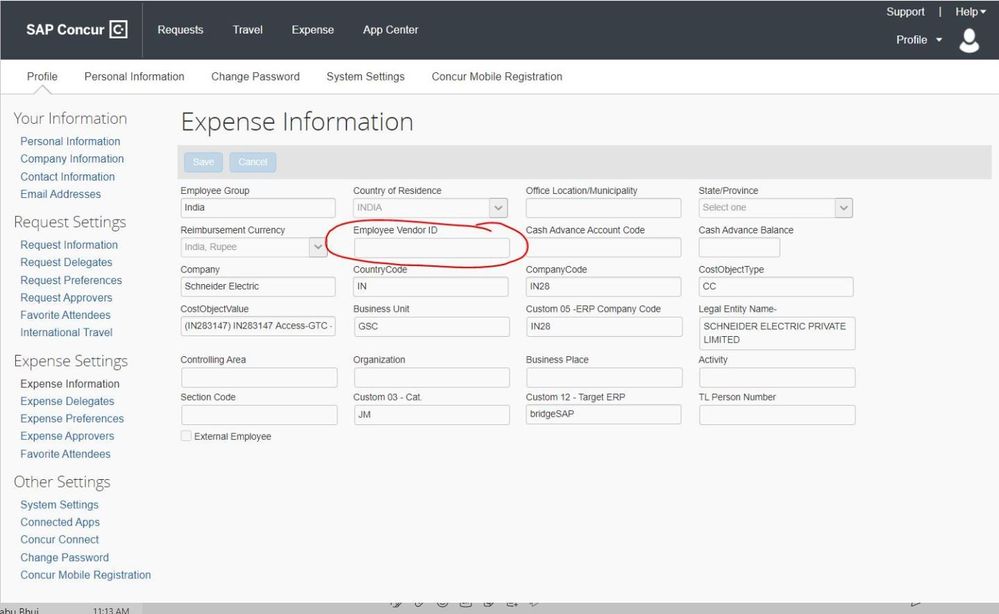This screenshot has height=614, width=999.
Task: Open the Travel menu
Action: (247, 30)
